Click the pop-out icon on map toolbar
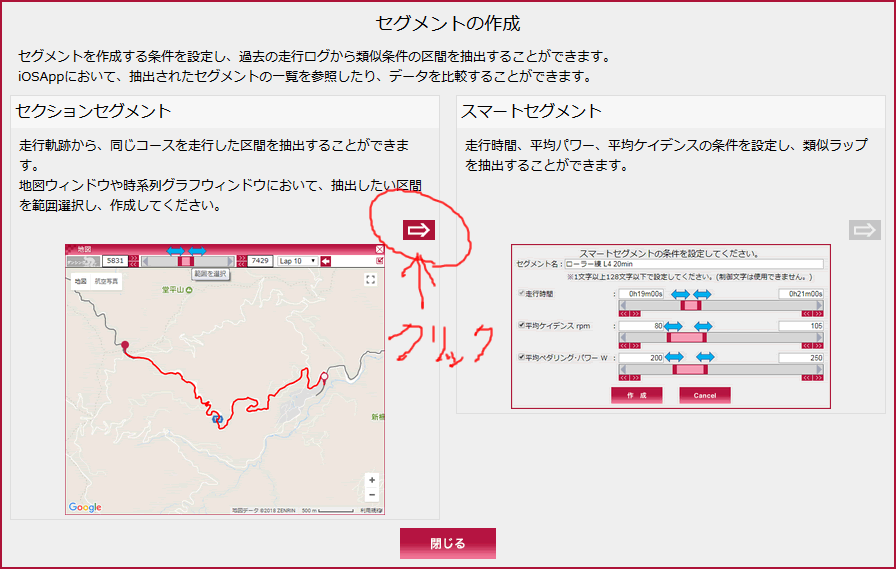896x569 pixels. (379, 261)
